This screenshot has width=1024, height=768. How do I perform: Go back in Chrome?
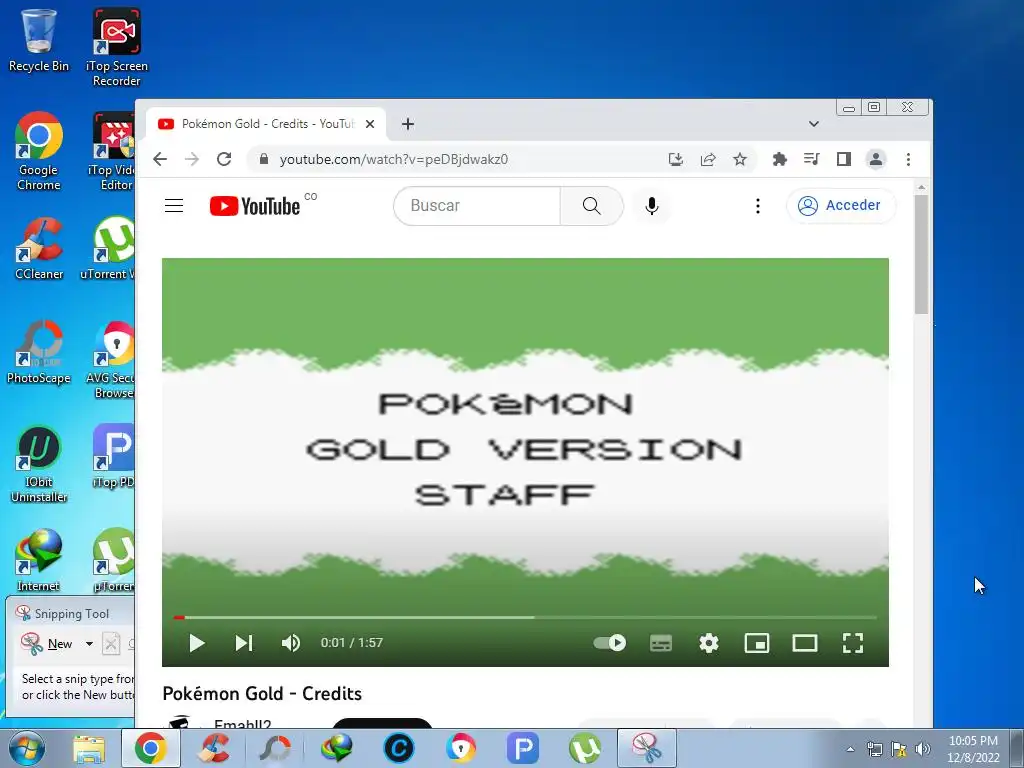pyautogui.click(x=160, y=159)
